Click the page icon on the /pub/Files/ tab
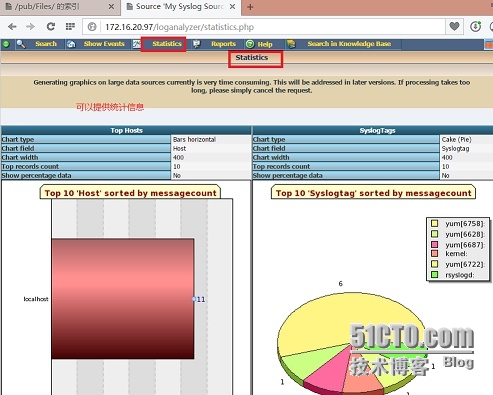Viewport: 493px width, 395px height. [x=9, y=6]
